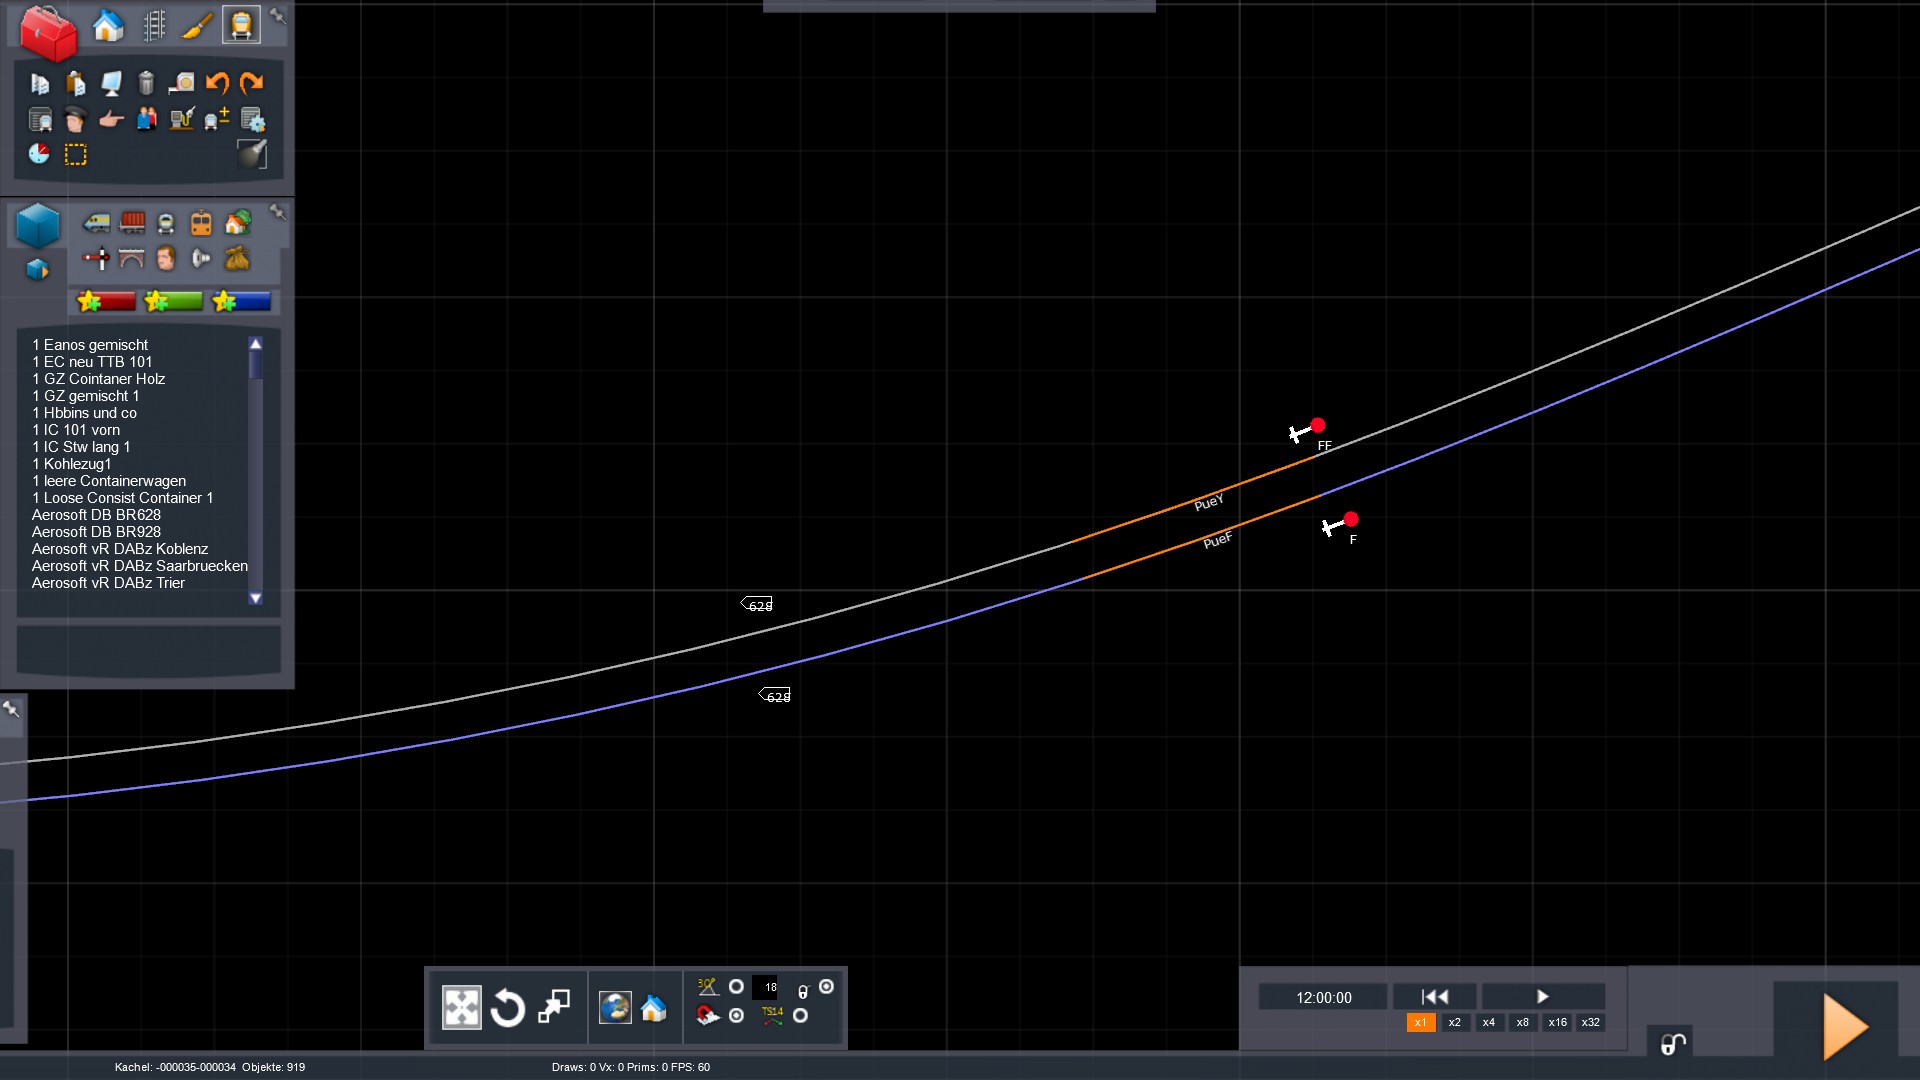Screen dimensions: 1920x1080
Task: Select the Rotate gizmo tool
Action: [508, 1007]
